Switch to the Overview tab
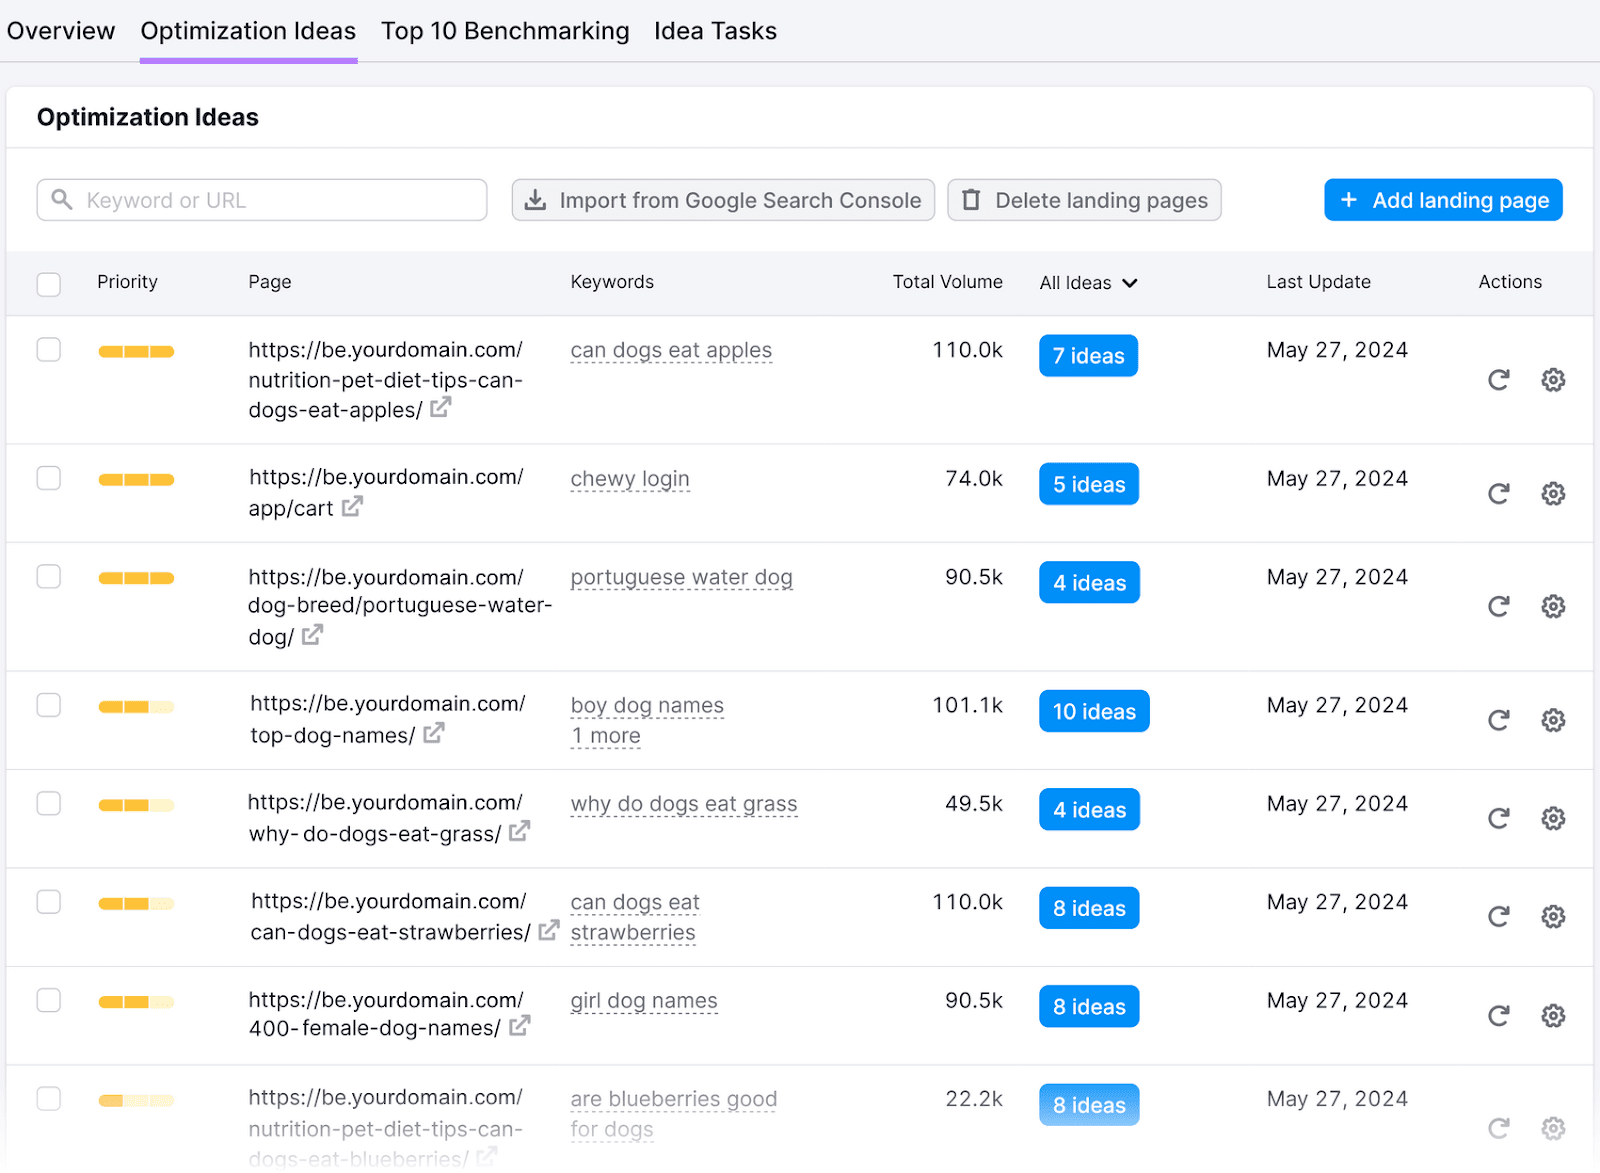This screenshot has height=1173, width=1600. point(60,30)
